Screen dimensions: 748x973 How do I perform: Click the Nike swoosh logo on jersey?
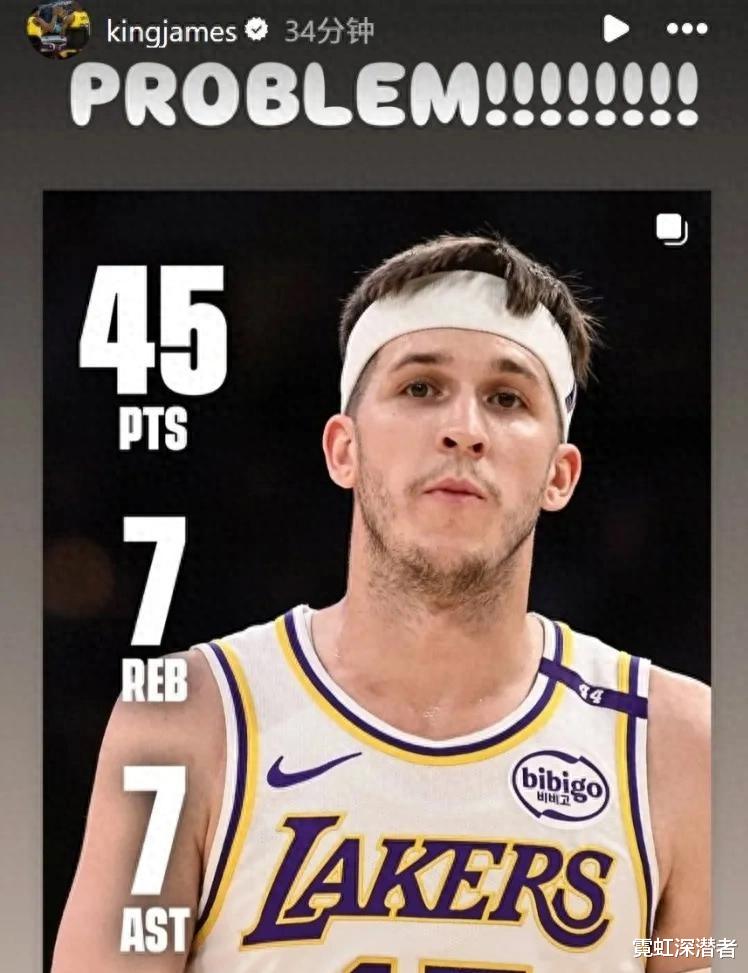click(x=313, y=769)
